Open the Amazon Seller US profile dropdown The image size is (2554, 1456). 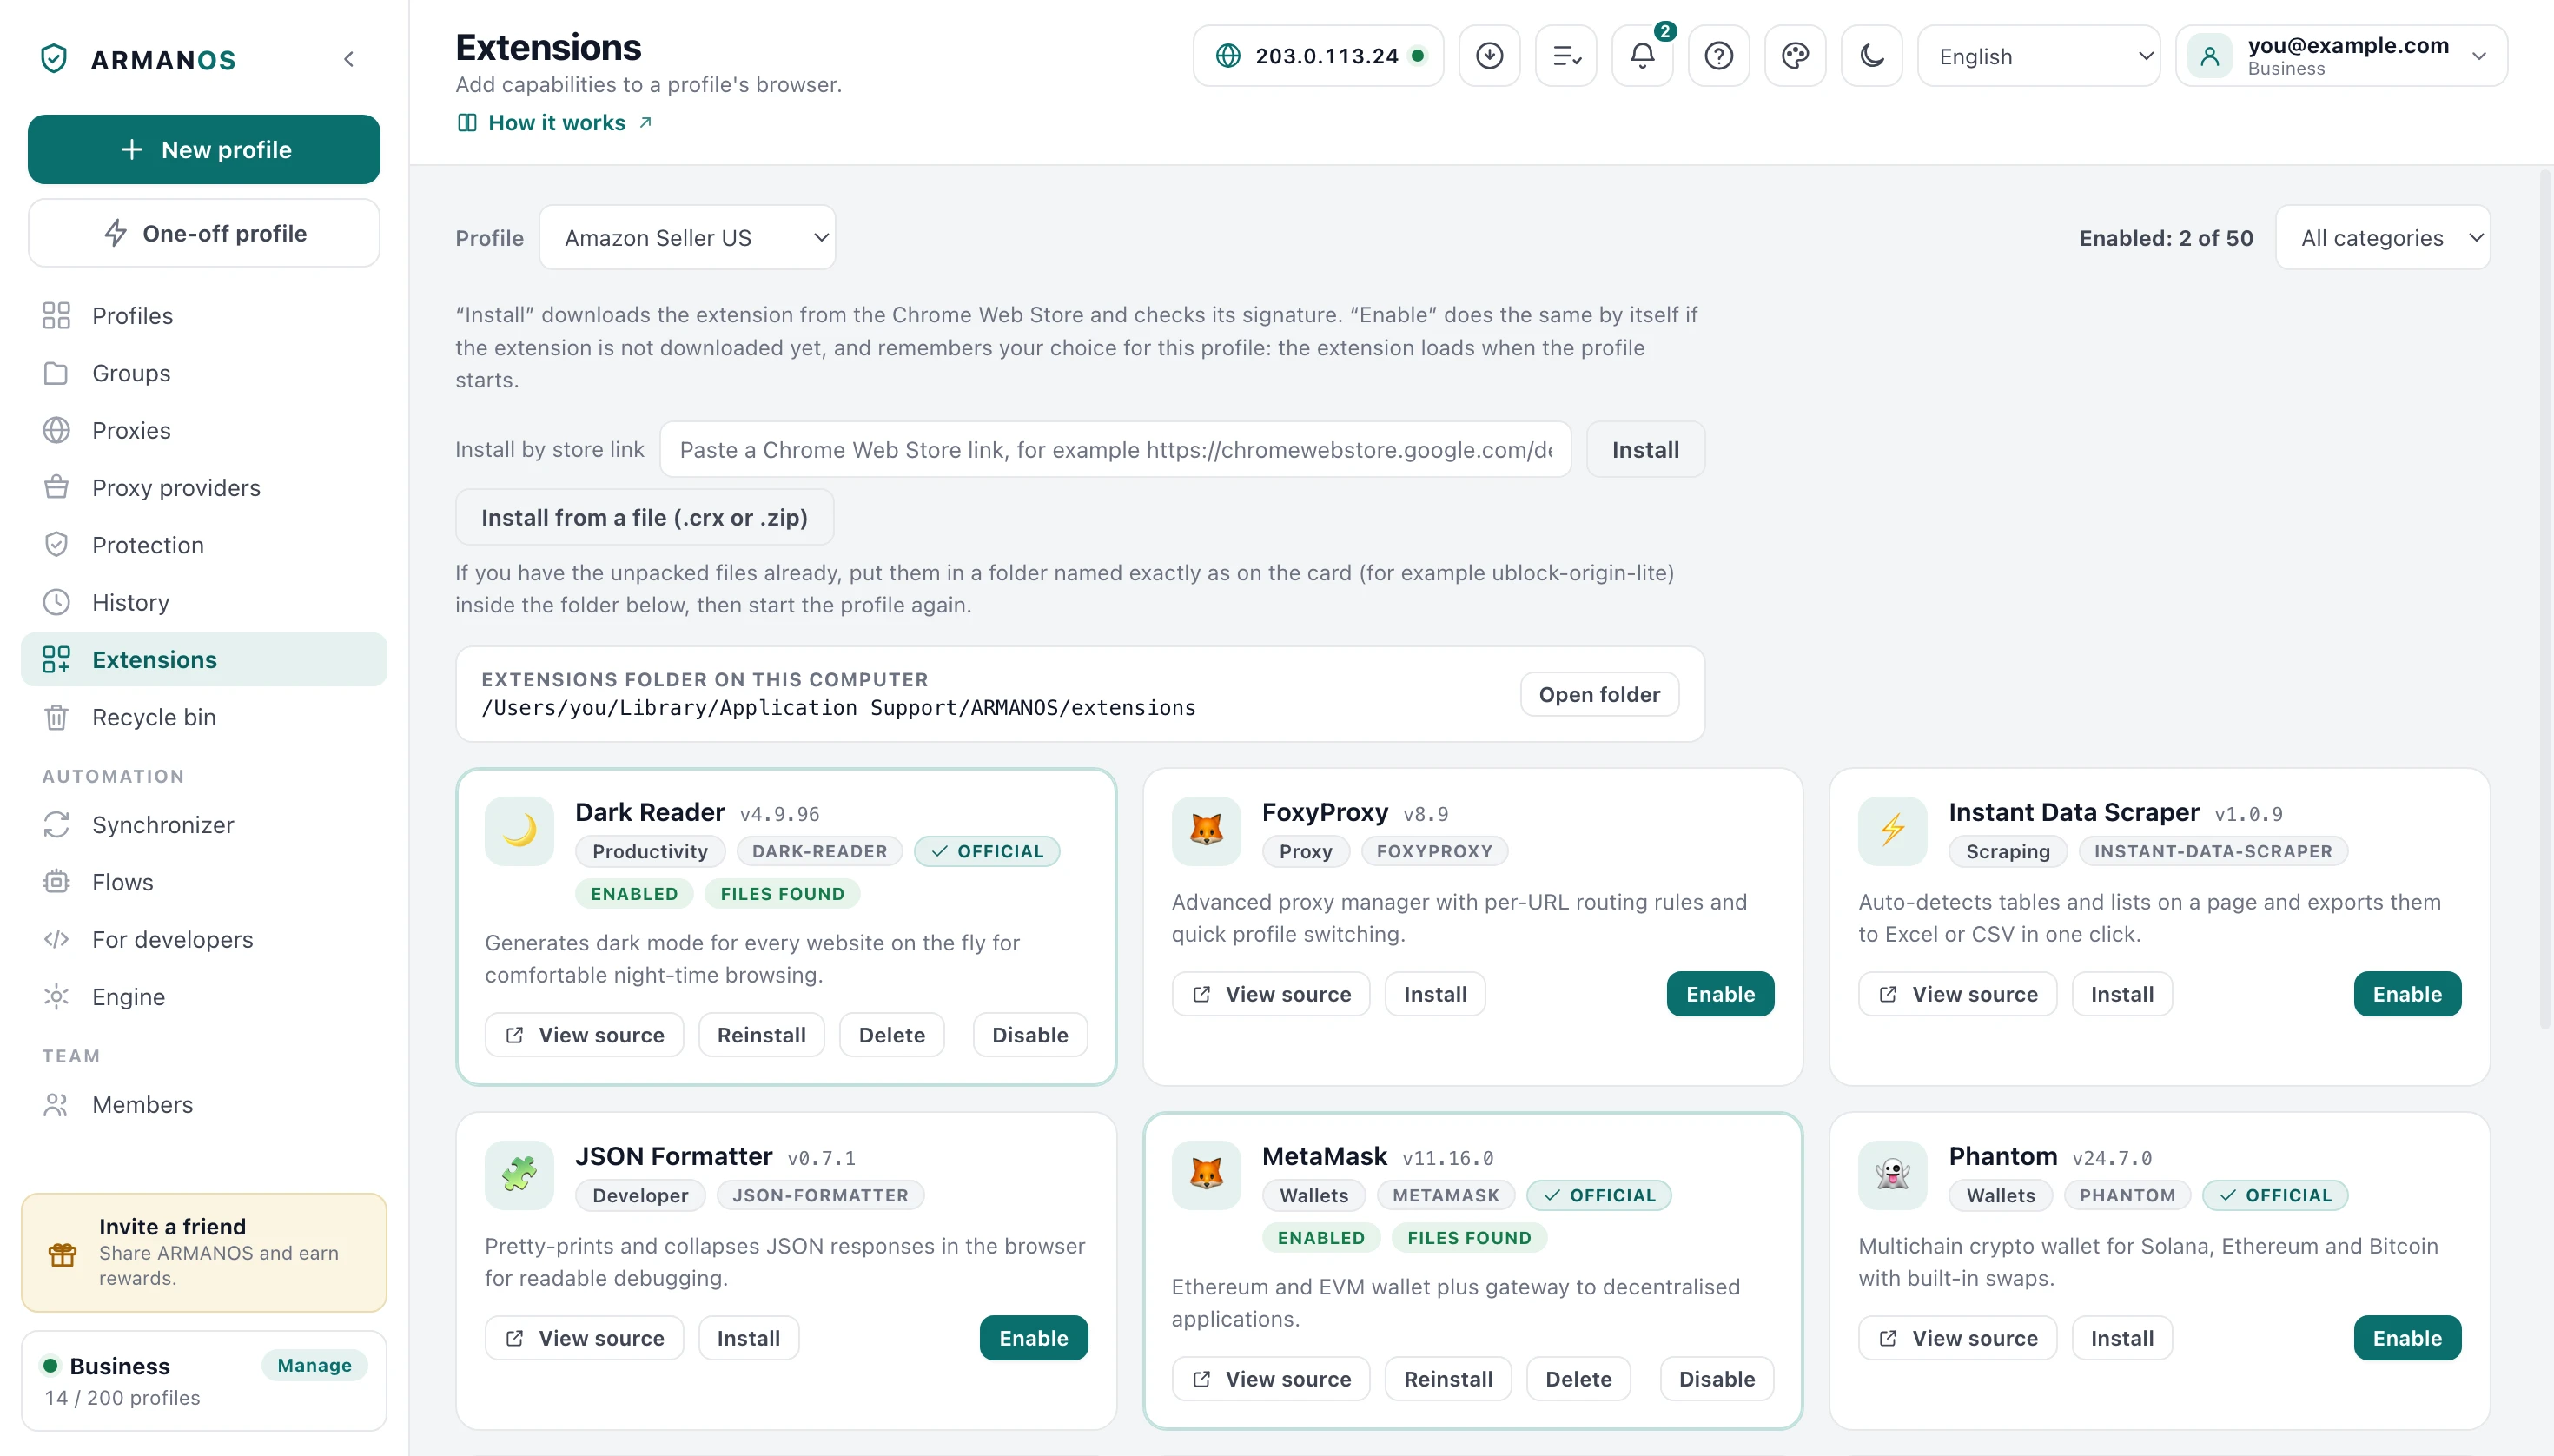click(687, 238)
